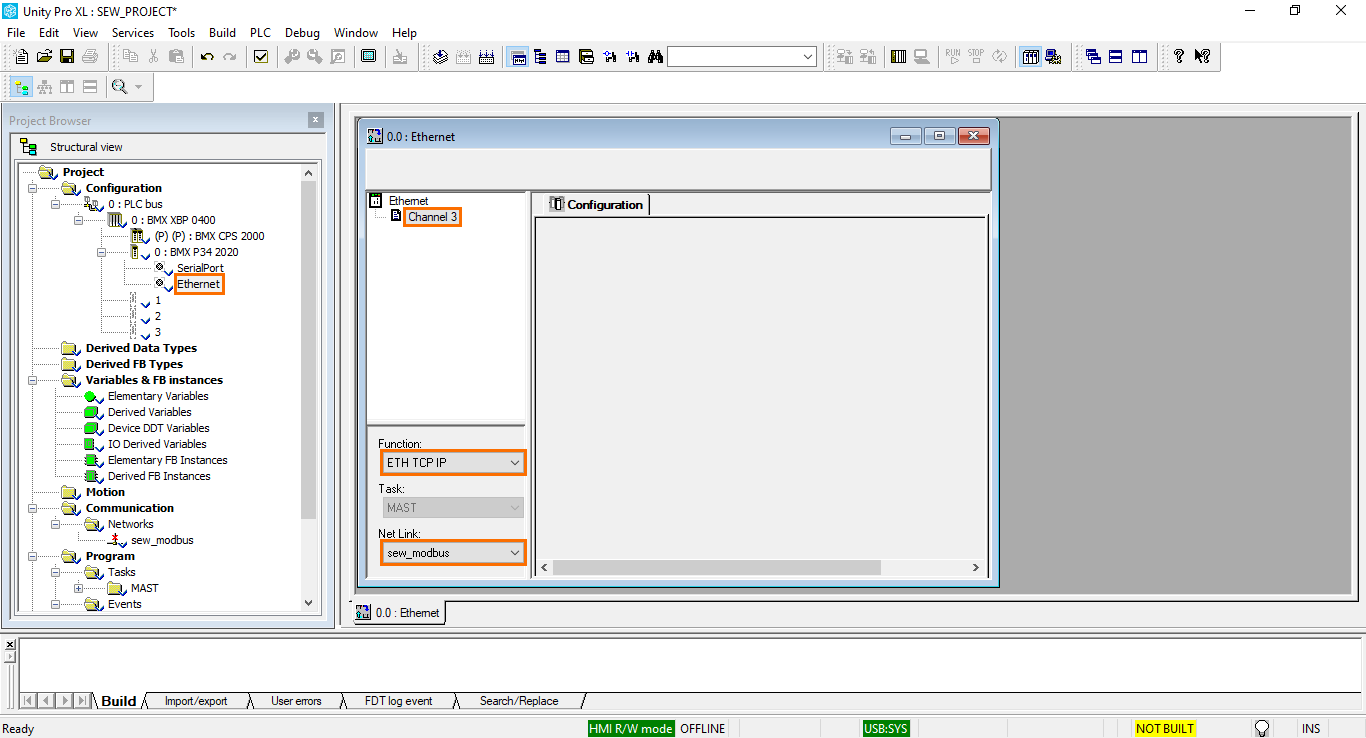Select SerialPort in the project tree
This screenshot has height=738, width=1366.
200,268
